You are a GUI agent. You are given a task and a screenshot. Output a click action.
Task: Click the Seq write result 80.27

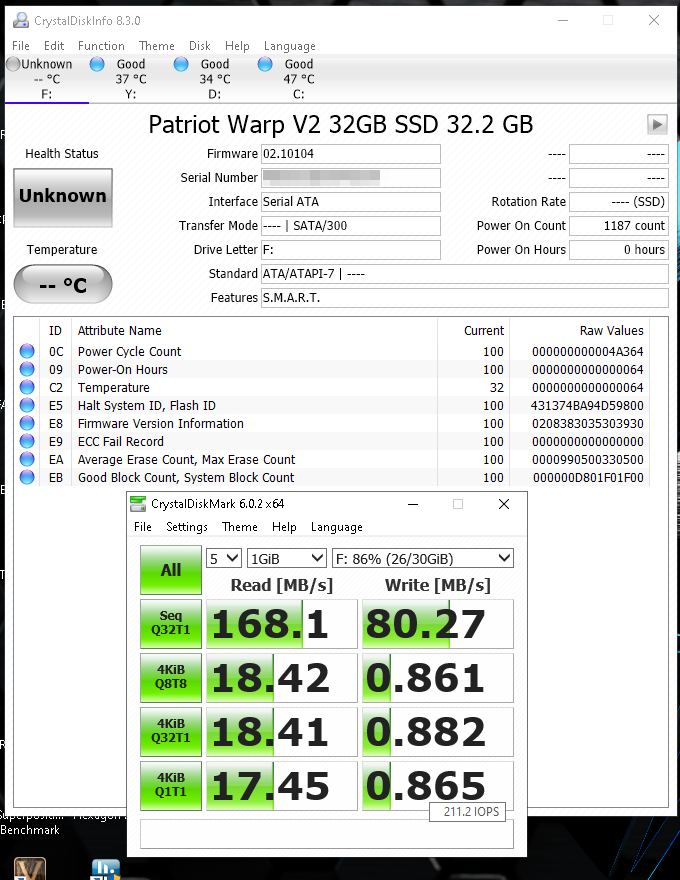click(438, 624)
